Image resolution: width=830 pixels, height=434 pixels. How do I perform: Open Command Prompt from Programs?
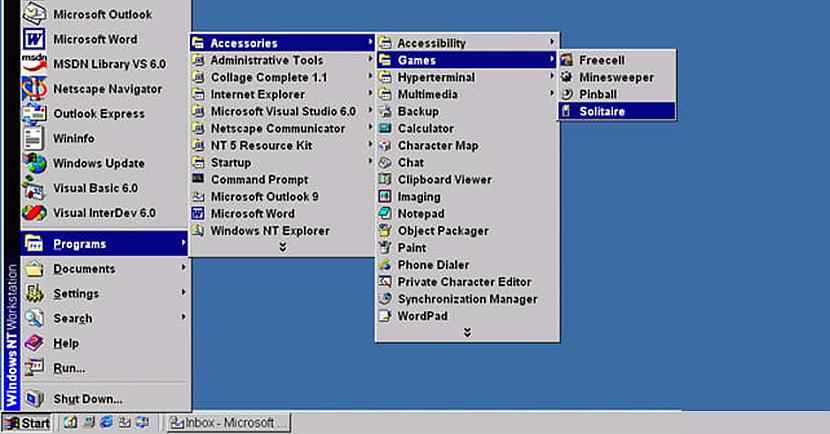pos(282,180)
